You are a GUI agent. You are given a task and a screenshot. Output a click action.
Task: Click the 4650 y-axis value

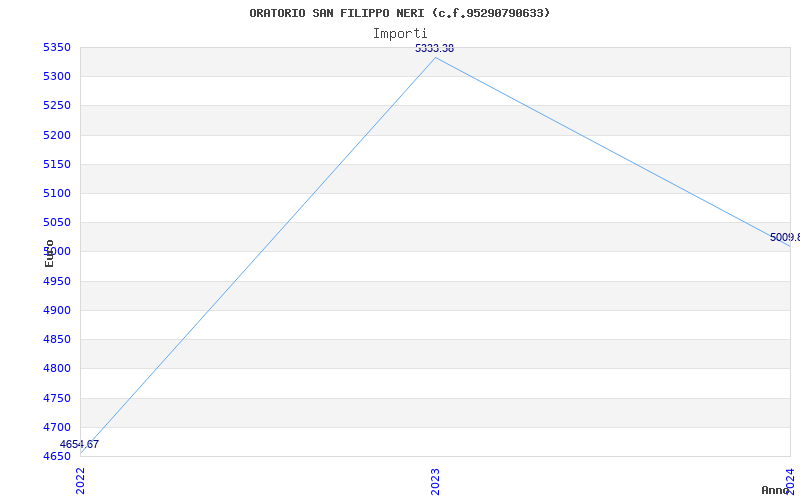pyautogui.click(x=57, y=457)
